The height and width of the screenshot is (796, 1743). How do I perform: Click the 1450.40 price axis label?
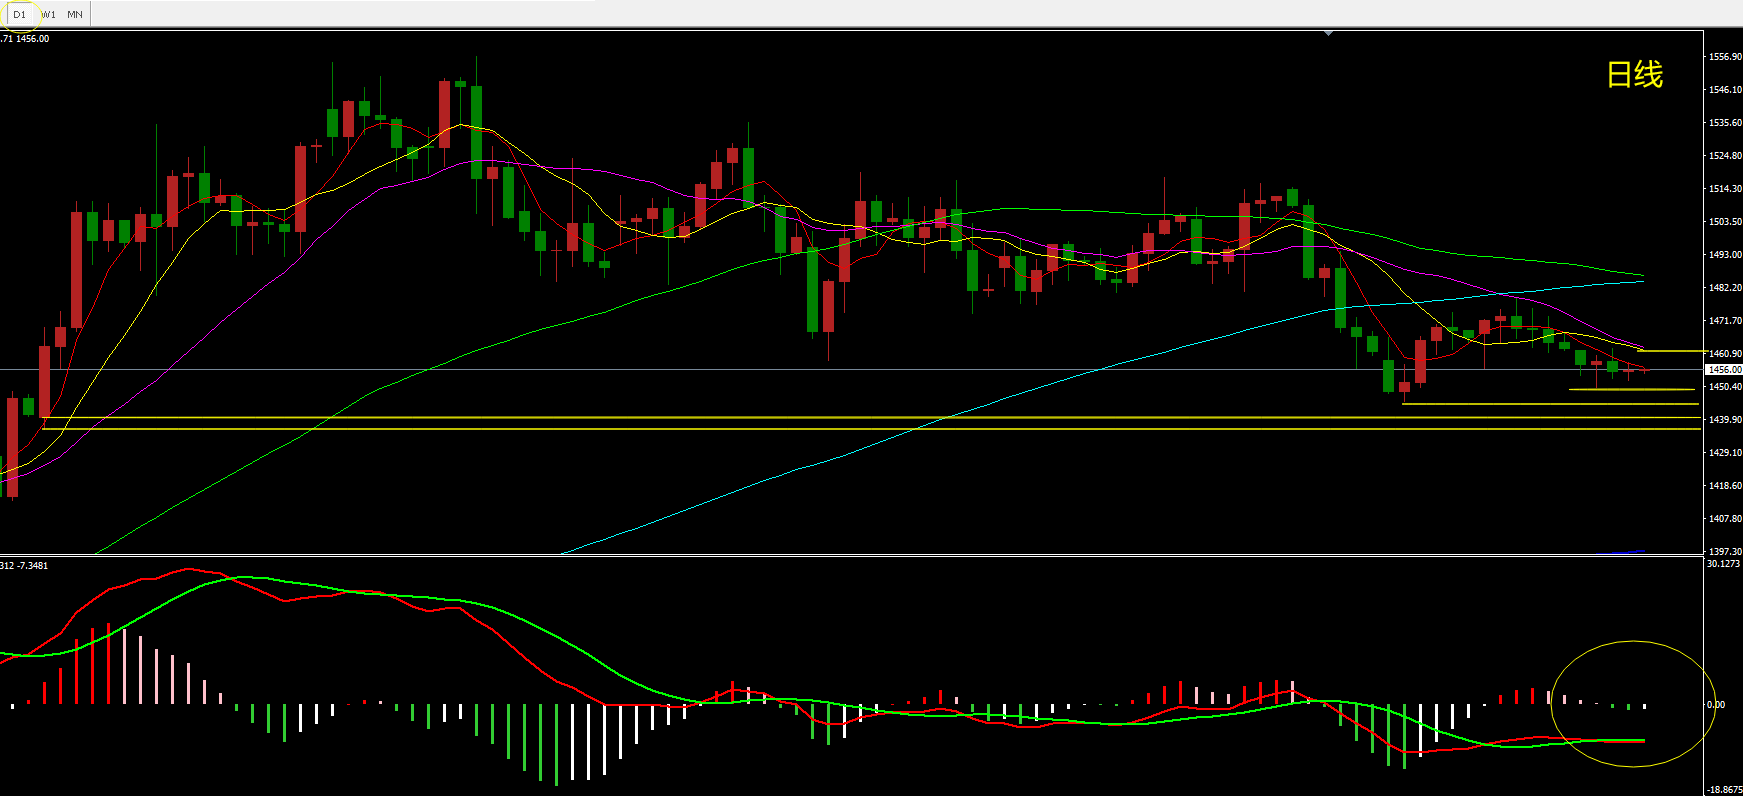tap(1725, 387)
